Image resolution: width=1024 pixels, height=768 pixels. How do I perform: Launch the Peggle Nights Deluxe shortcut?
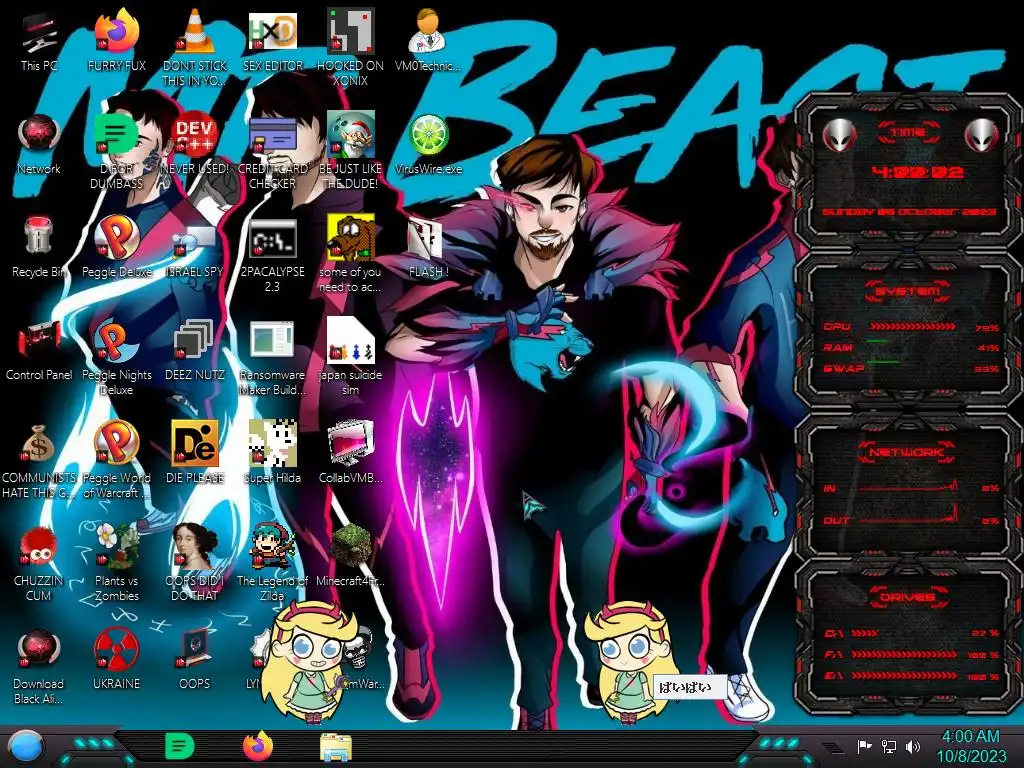coord(116,342)
